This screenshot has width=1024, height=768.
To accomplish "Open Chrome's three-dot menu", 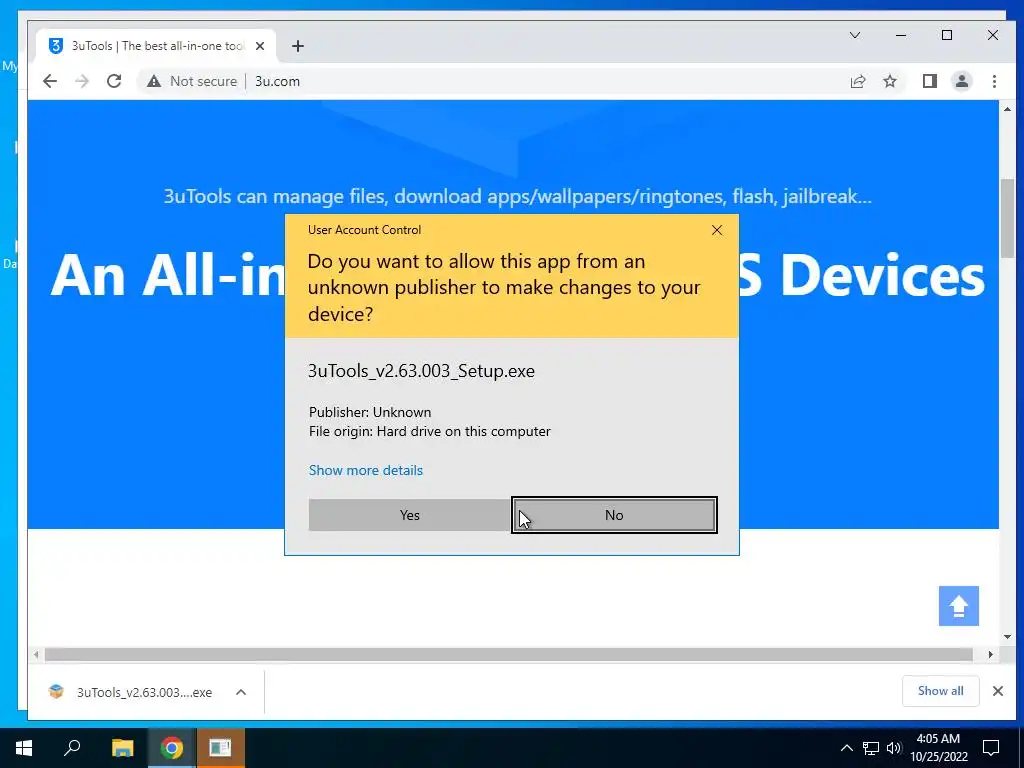I will [994, 81].
